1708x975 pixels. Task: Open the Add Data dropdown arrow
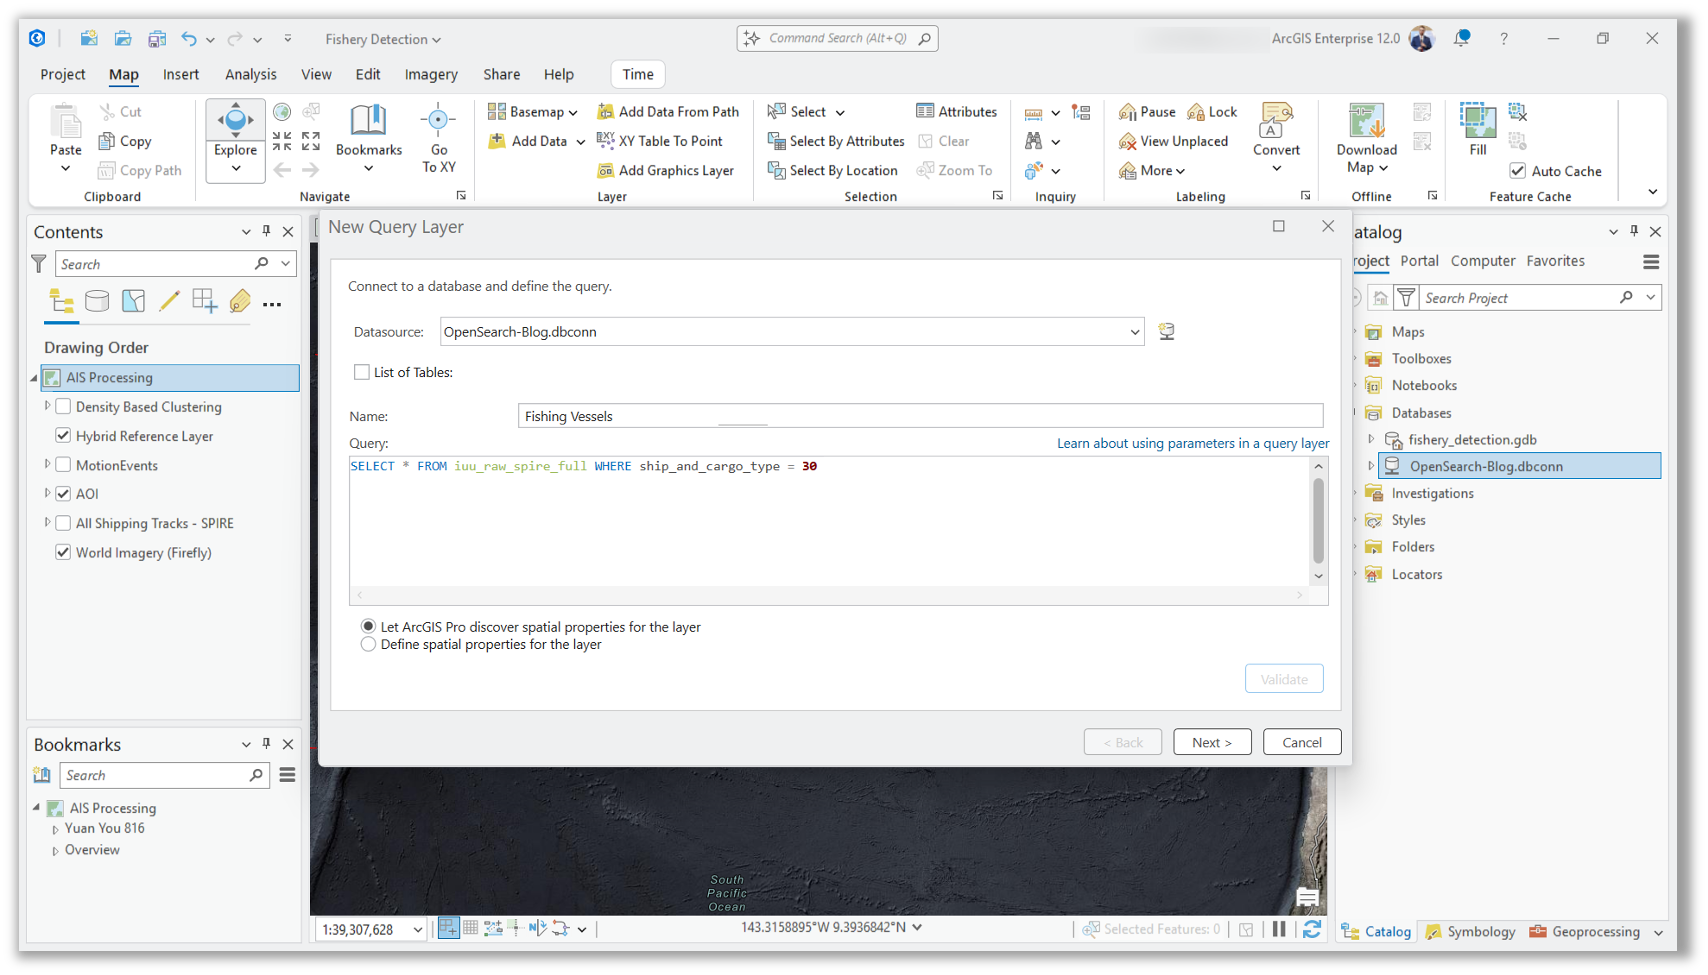pos(580,142)
